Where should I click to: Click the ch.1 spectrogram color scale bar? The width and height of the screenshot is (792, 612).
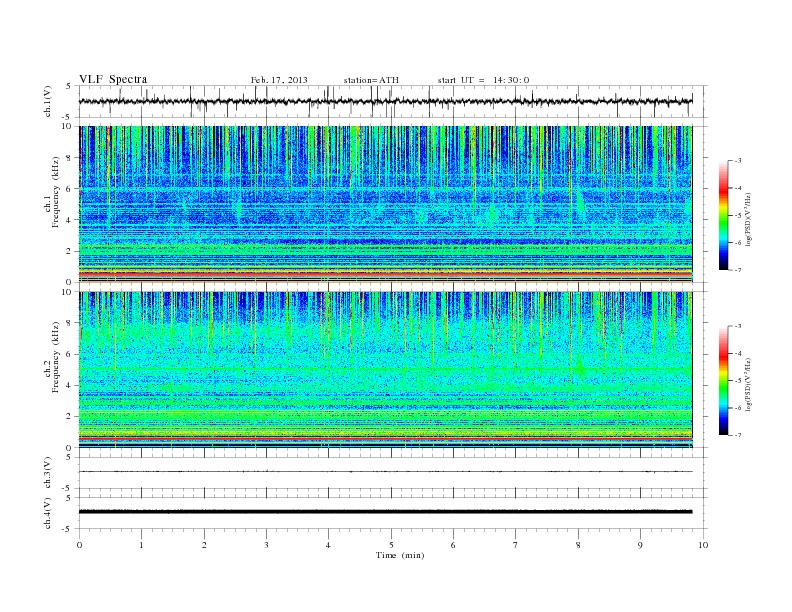click(723, 215)
